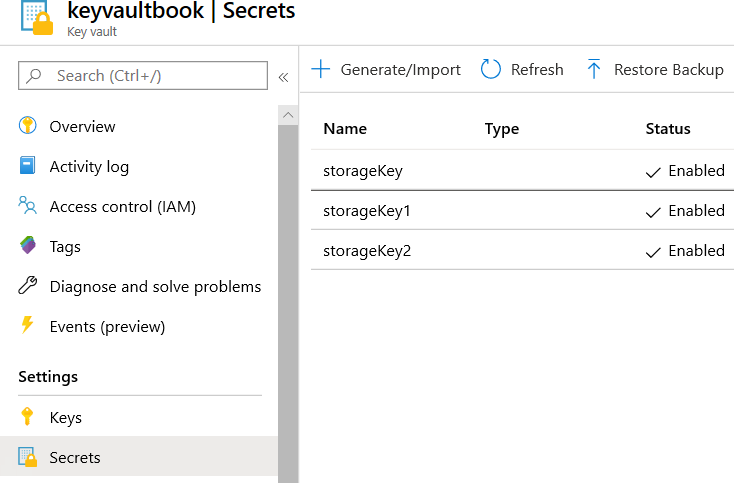The height and width of the screenshot is (483, 734).
Task: Refresh the secrets list
Action: [522, 69]
